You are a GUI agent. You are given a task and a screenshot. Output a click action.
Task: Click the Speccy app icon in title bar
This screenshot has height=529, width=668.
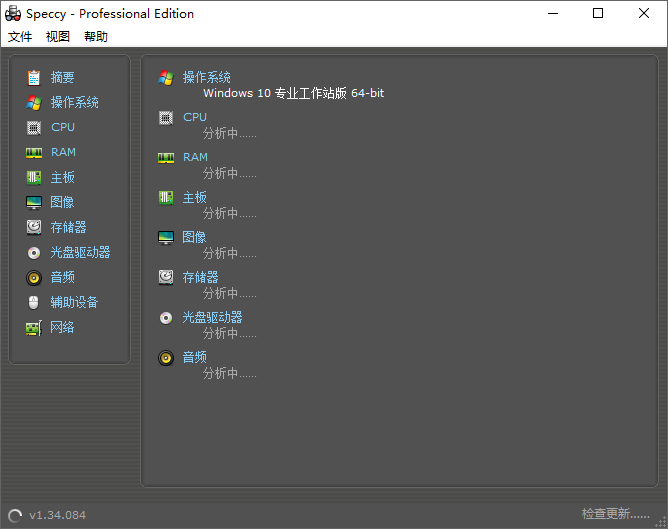[13, 14]
